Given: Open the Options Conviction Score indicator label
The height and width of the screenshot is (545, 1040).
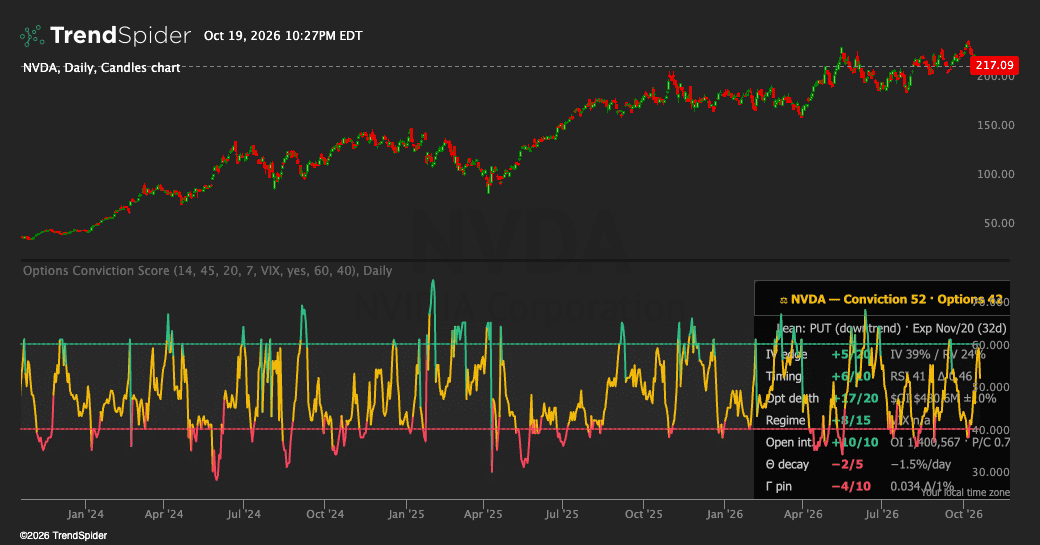Looking at the screenshot, I should pyautogui.click(x=208, y=271).
